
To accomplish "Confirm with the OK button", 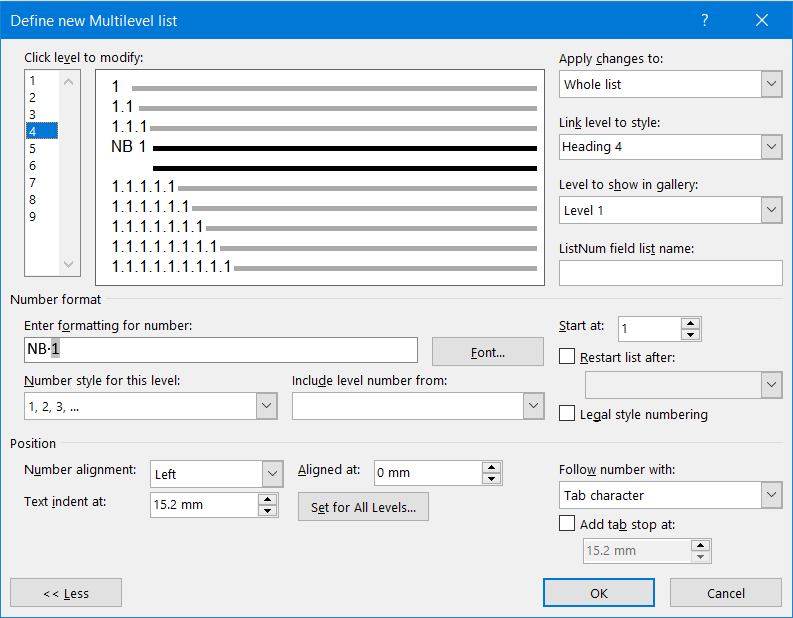I will (x=599, y=593).
